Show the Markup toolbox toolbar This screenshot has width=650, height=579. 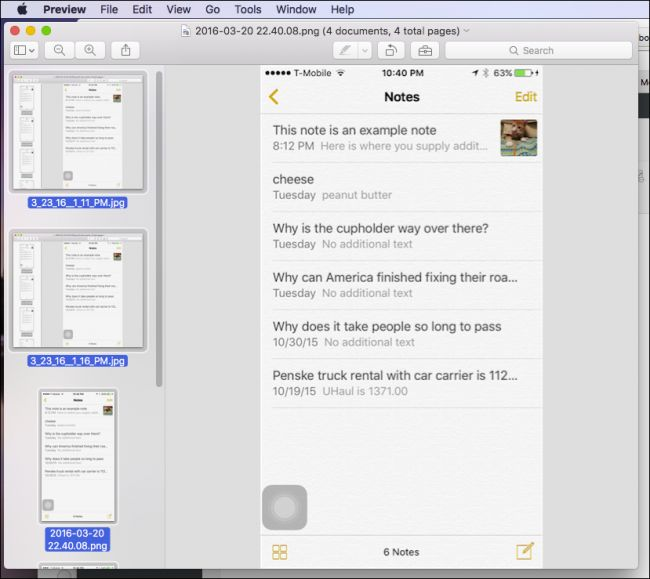tap(425, 51)
